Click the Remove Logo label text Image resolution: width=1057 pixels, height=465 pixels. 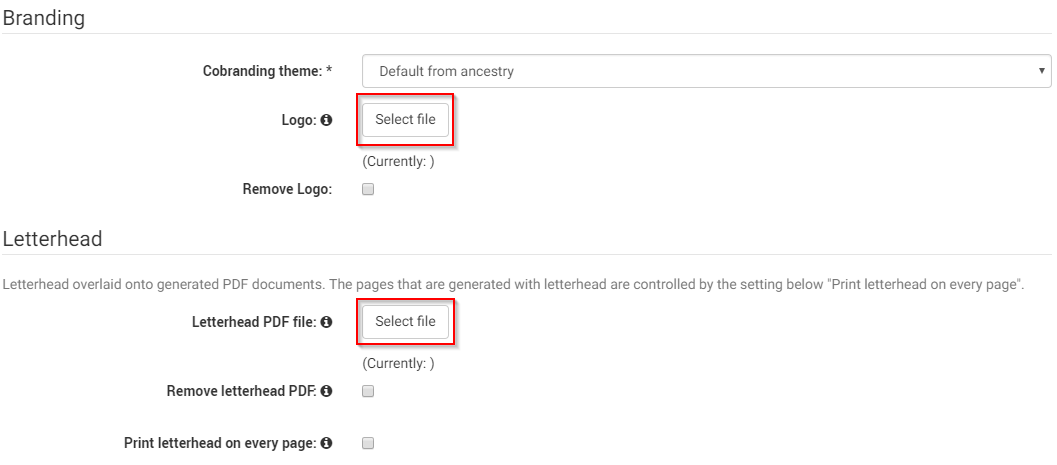click(288, 189)
